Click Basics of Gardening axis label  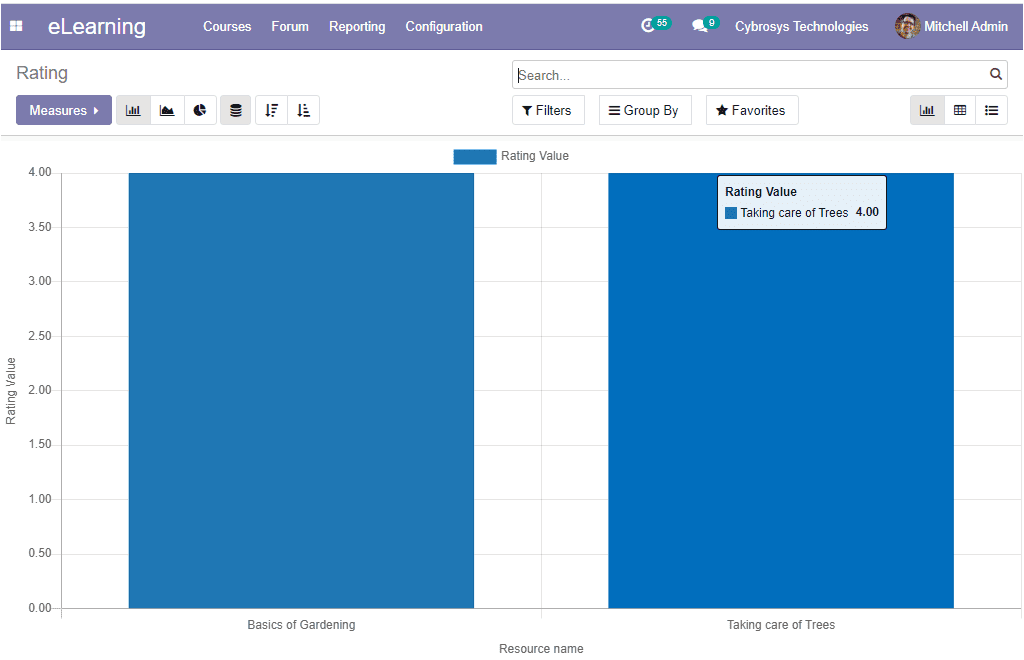click(301, 625)
